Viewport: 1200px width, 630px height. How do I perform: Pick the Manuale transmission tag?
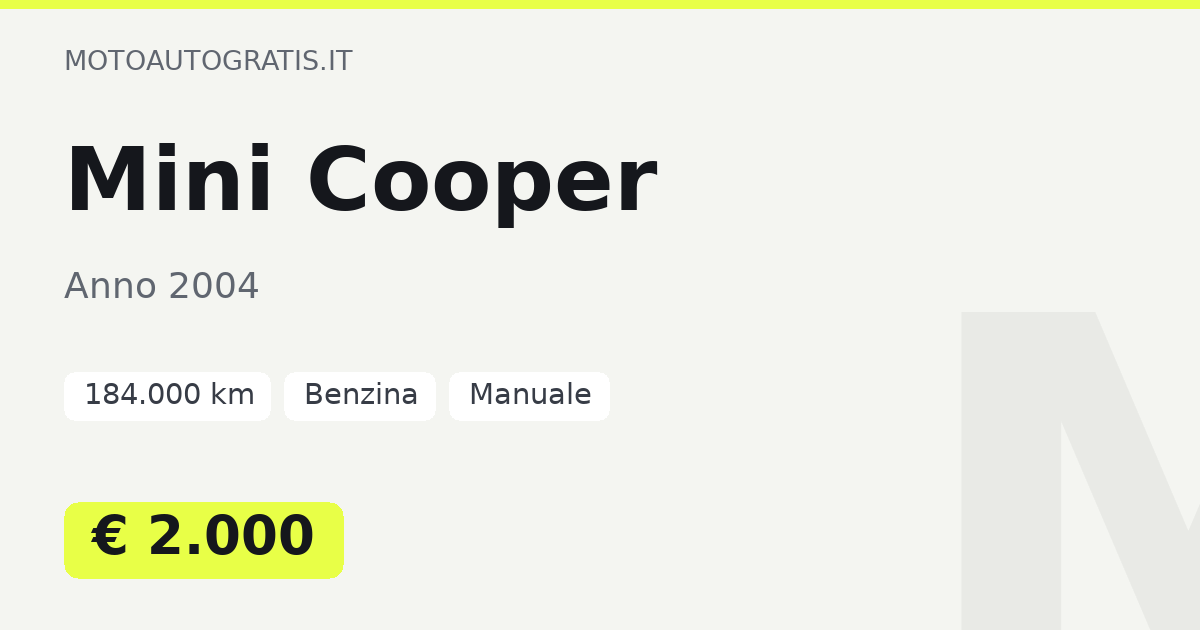click(x=529, y=396)
